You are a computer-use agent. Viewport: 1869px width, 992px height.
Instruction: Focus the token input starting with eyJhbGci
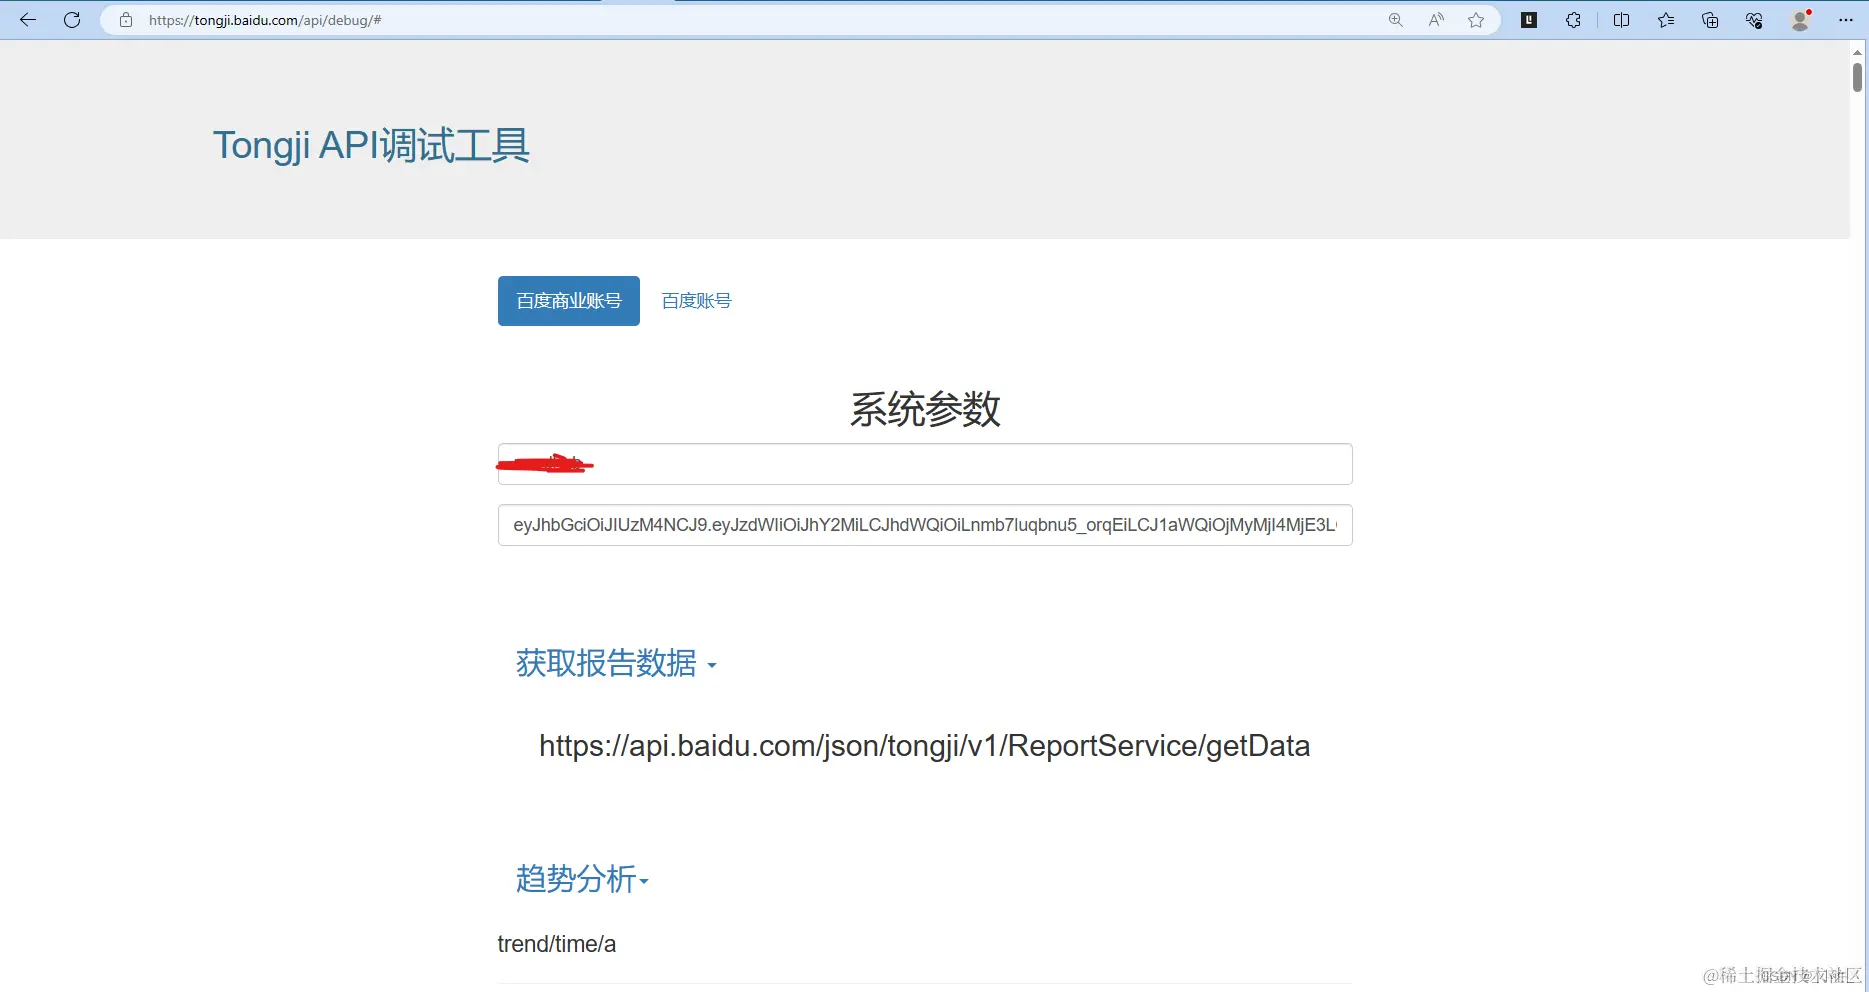(925, 525)
